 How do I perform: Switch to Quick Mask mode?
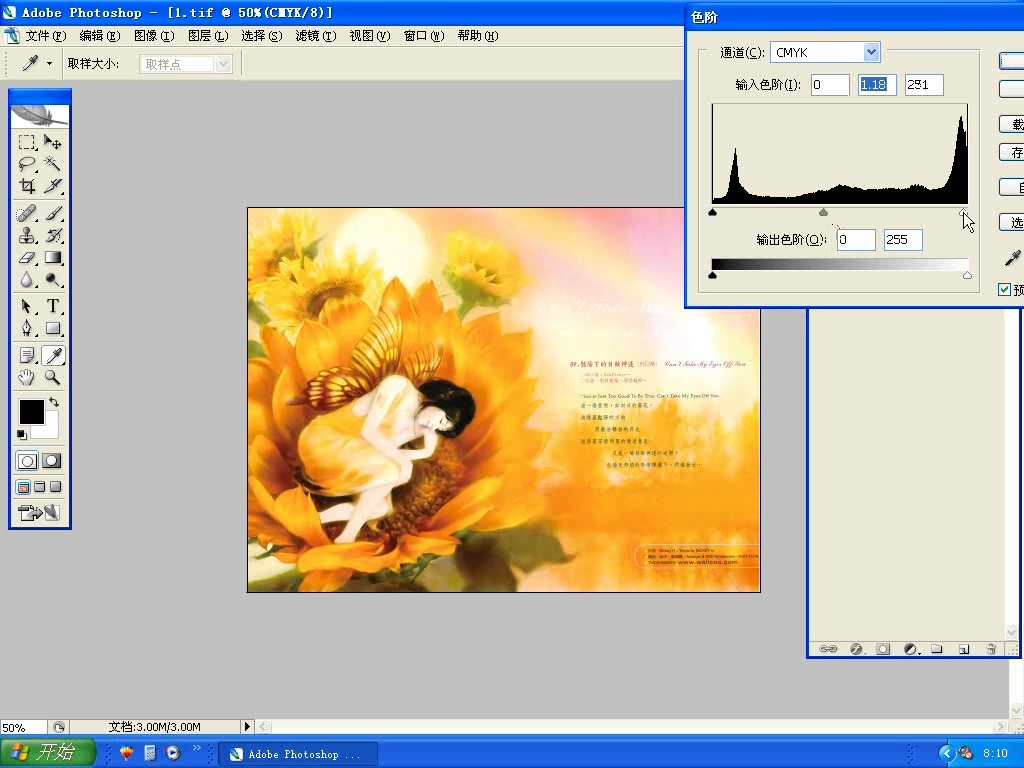pos(52,461)
